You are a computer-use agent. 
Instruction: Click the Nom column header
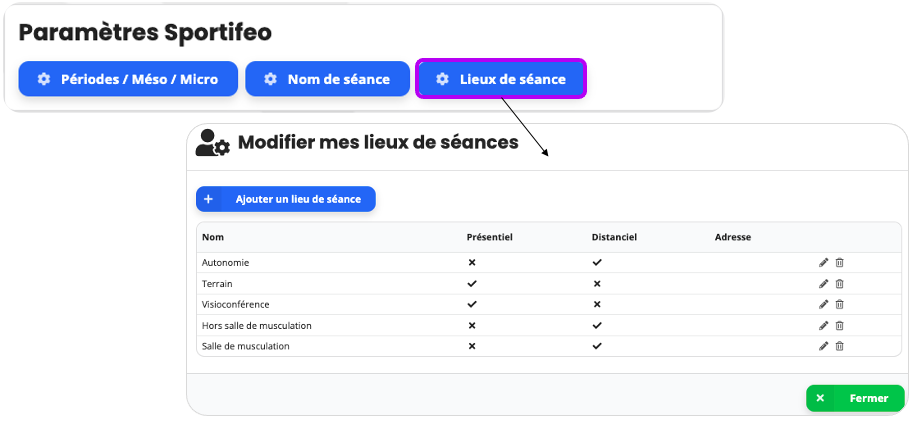coord(213,237)
